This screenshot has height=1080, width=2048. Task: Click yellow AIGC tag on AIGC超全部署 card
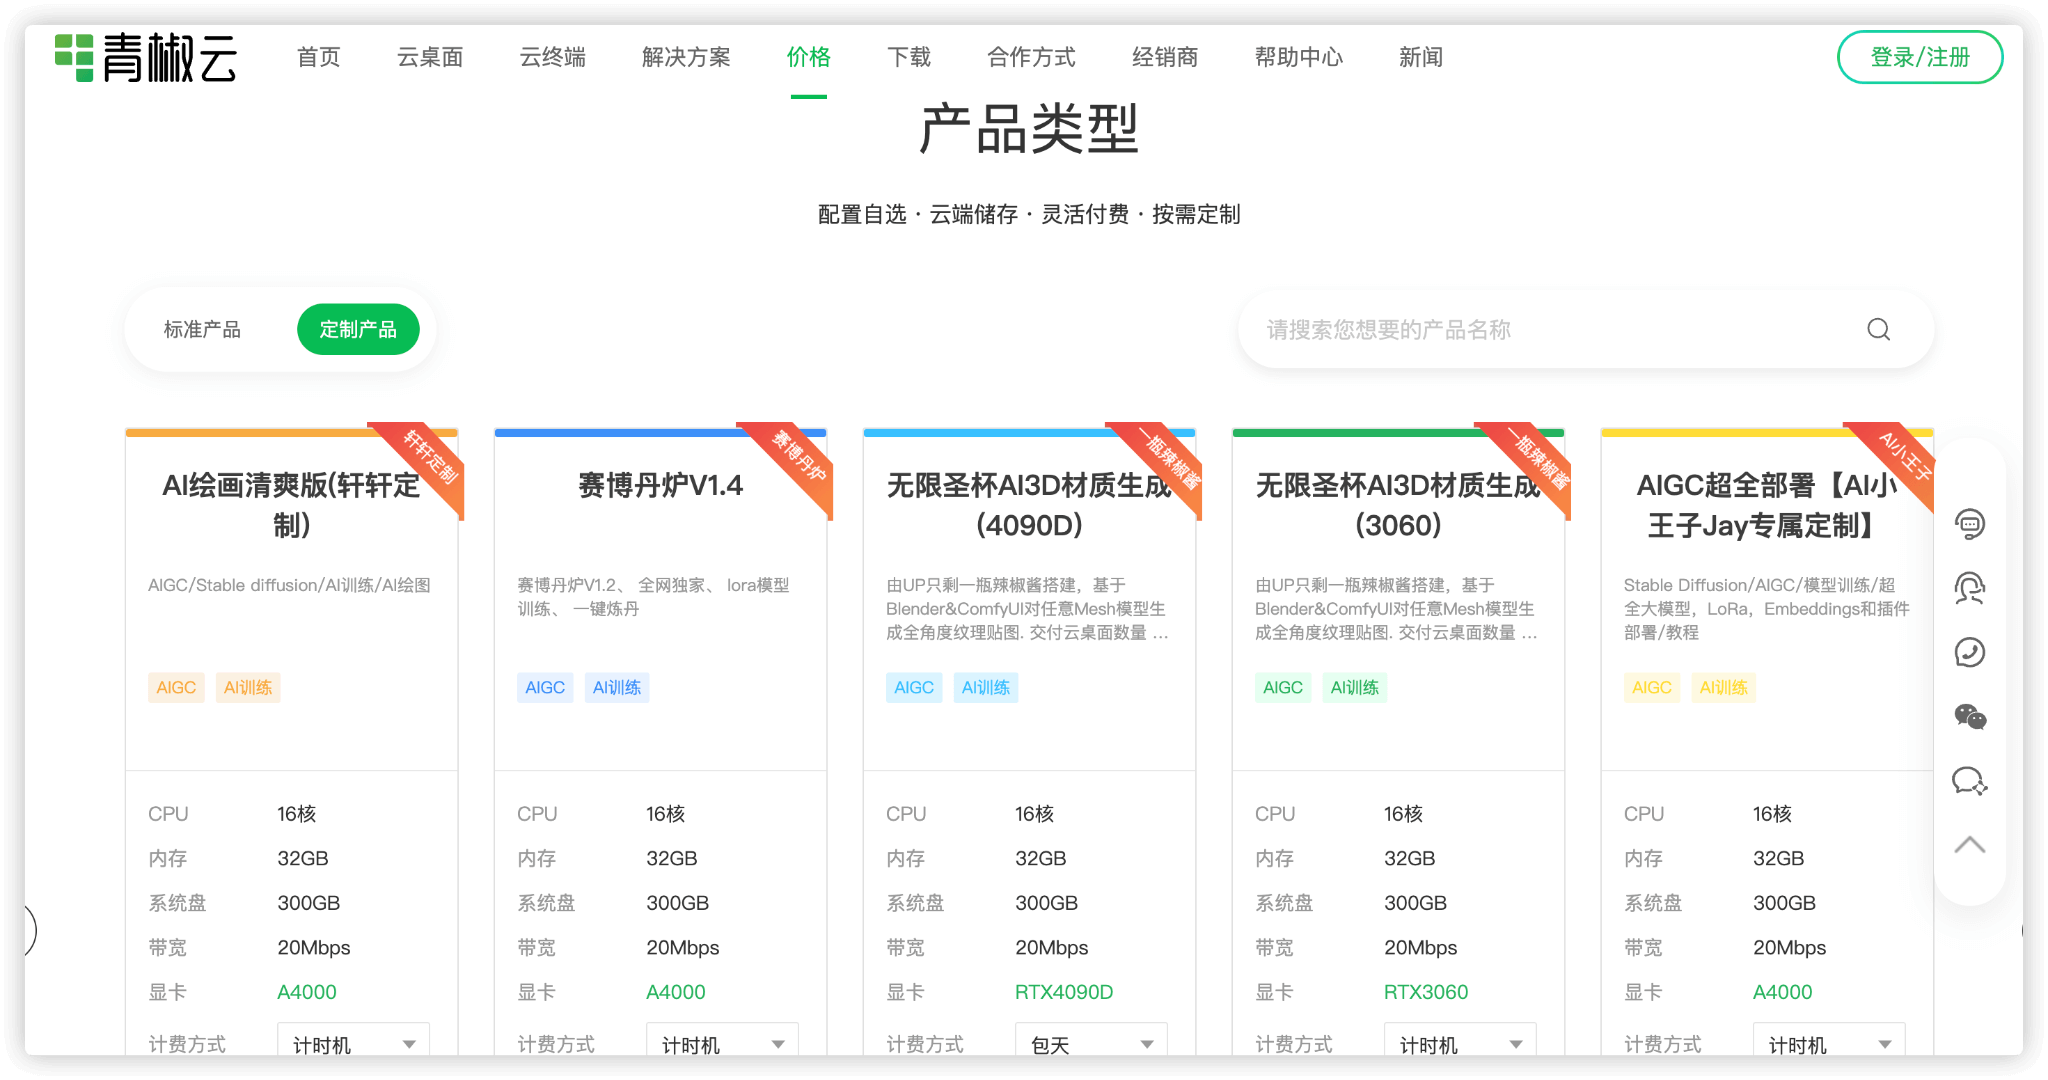tap(1652, 687)
